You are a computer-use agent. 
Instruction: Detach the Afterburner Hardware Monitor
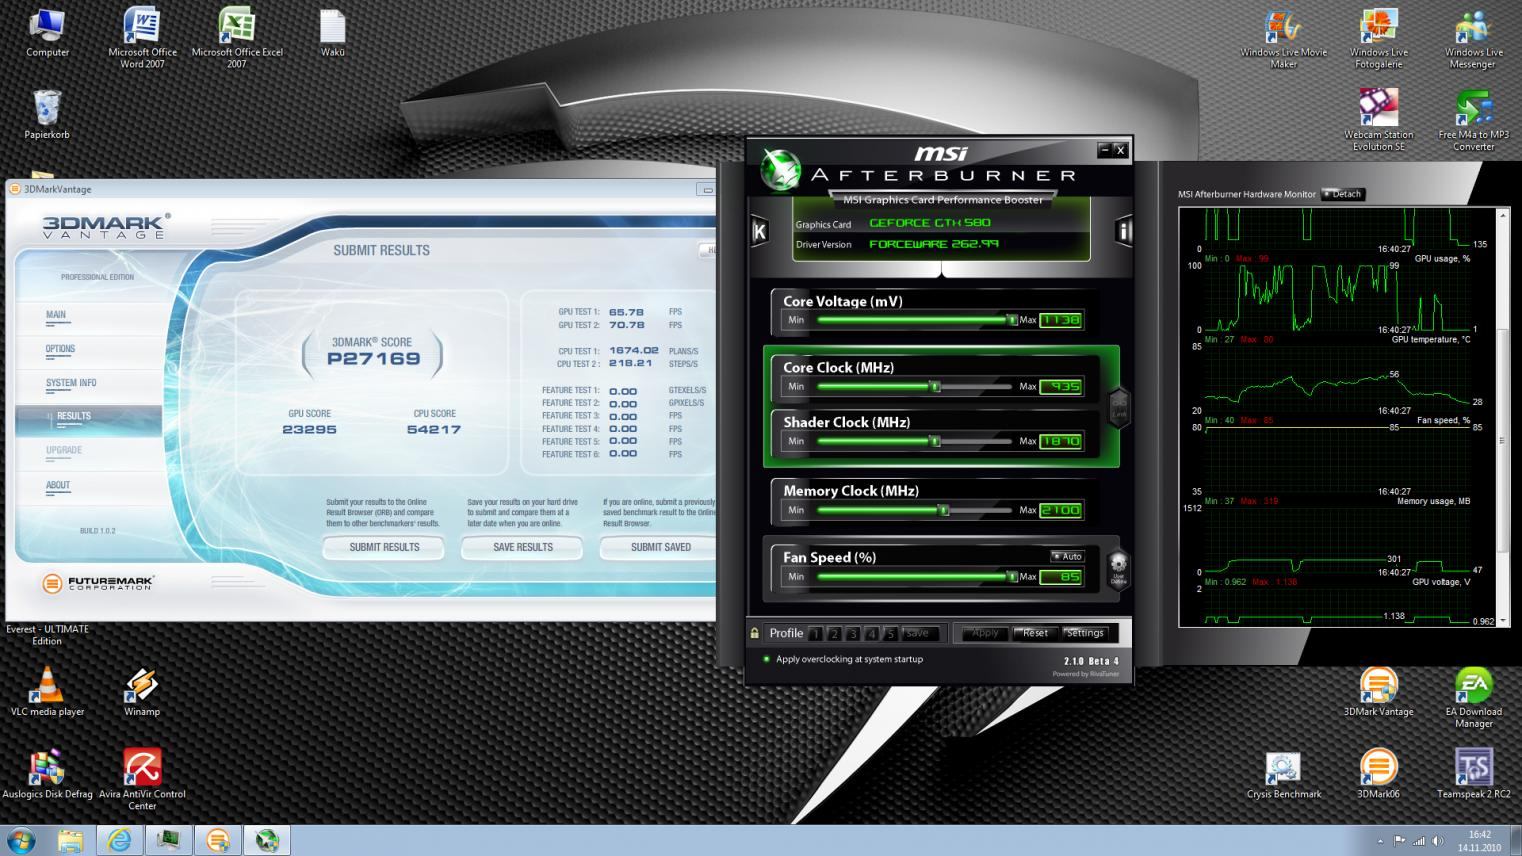point(1343,194)
